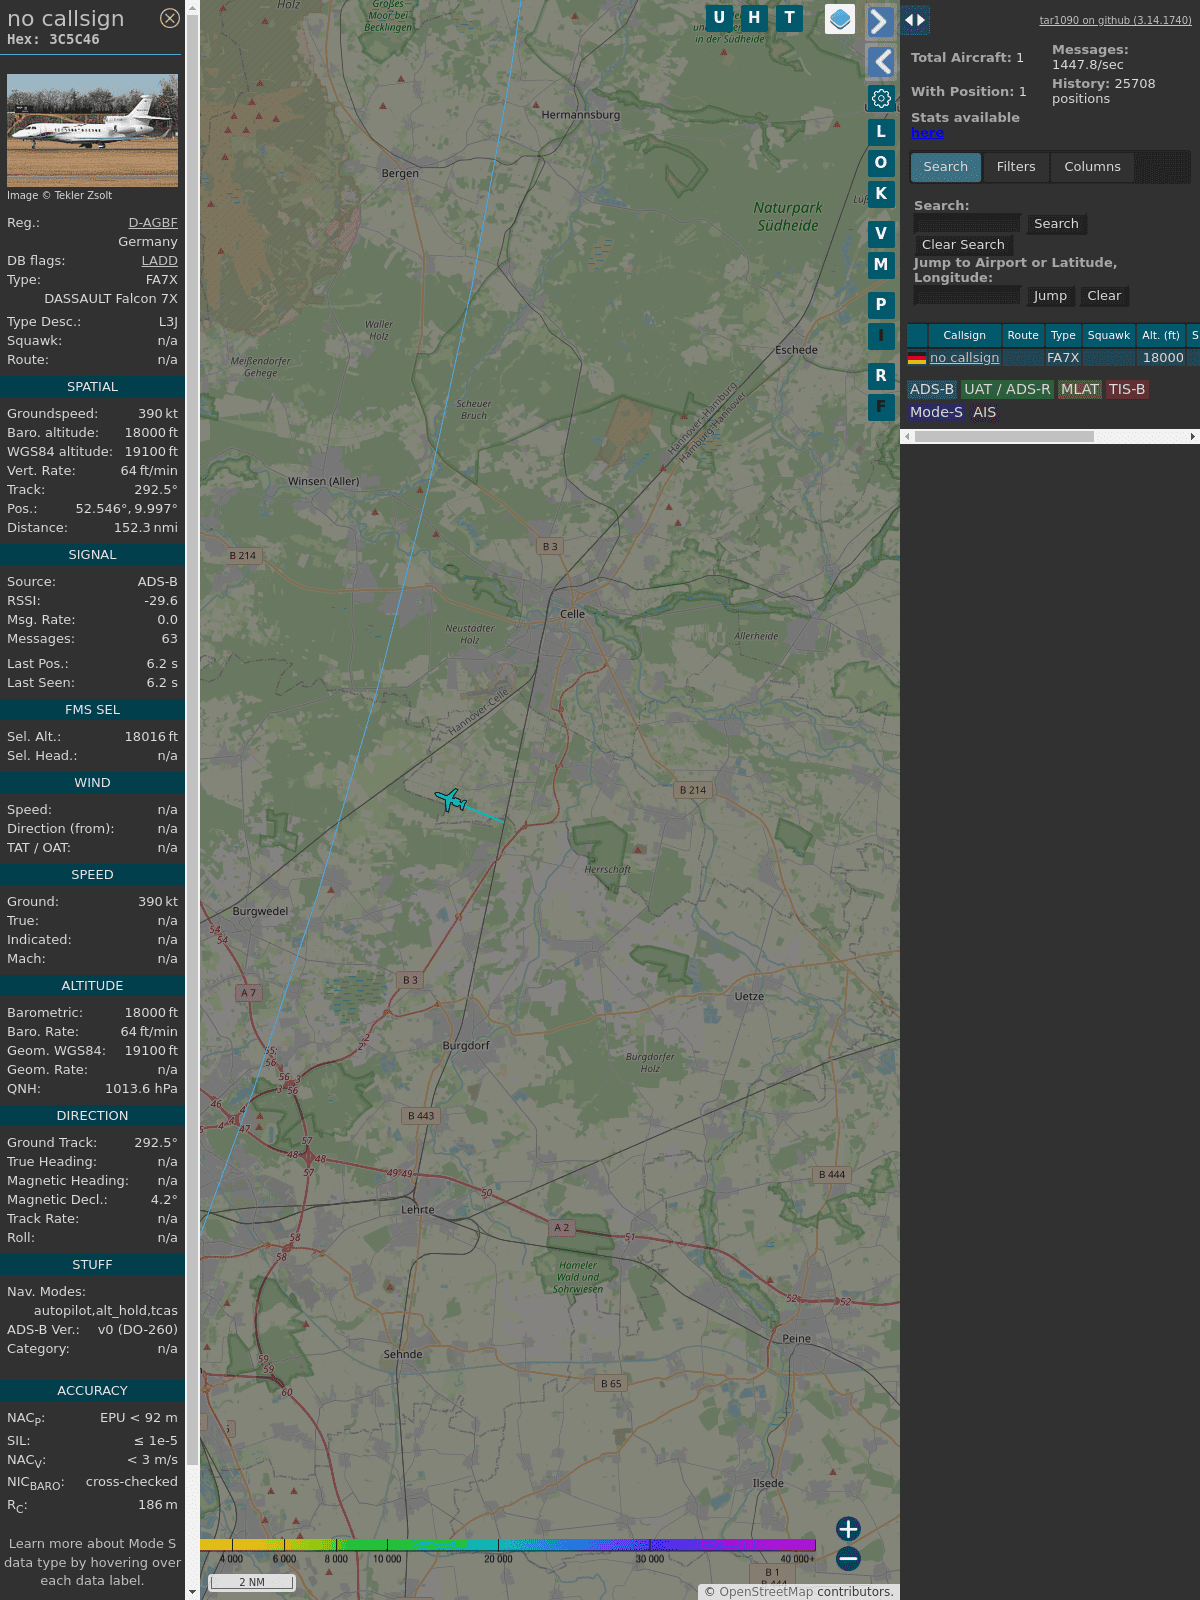Switch to the Search tab
Screen dimensions: 1200x1600
pyautogui.click(x=945, y=167)
